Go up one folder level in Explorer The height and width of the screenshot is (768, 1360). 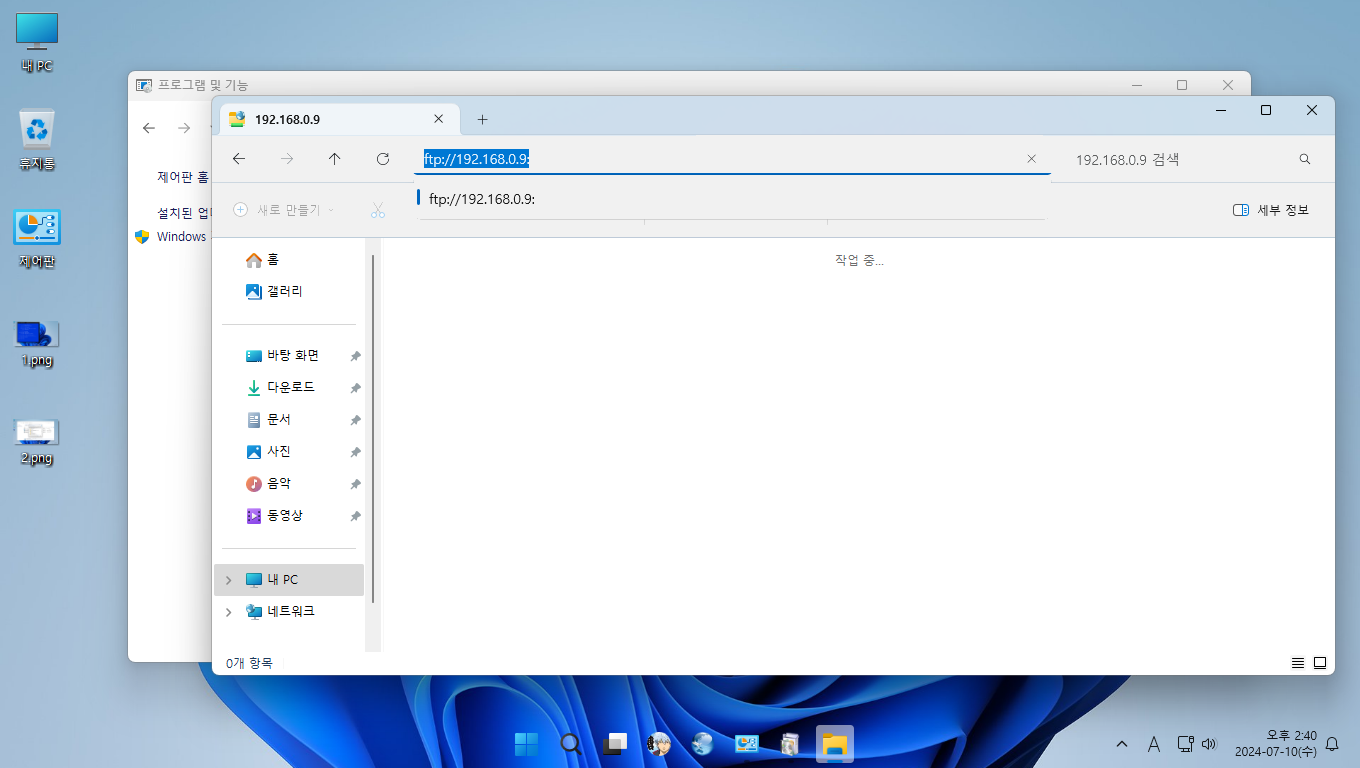point(335,159)
